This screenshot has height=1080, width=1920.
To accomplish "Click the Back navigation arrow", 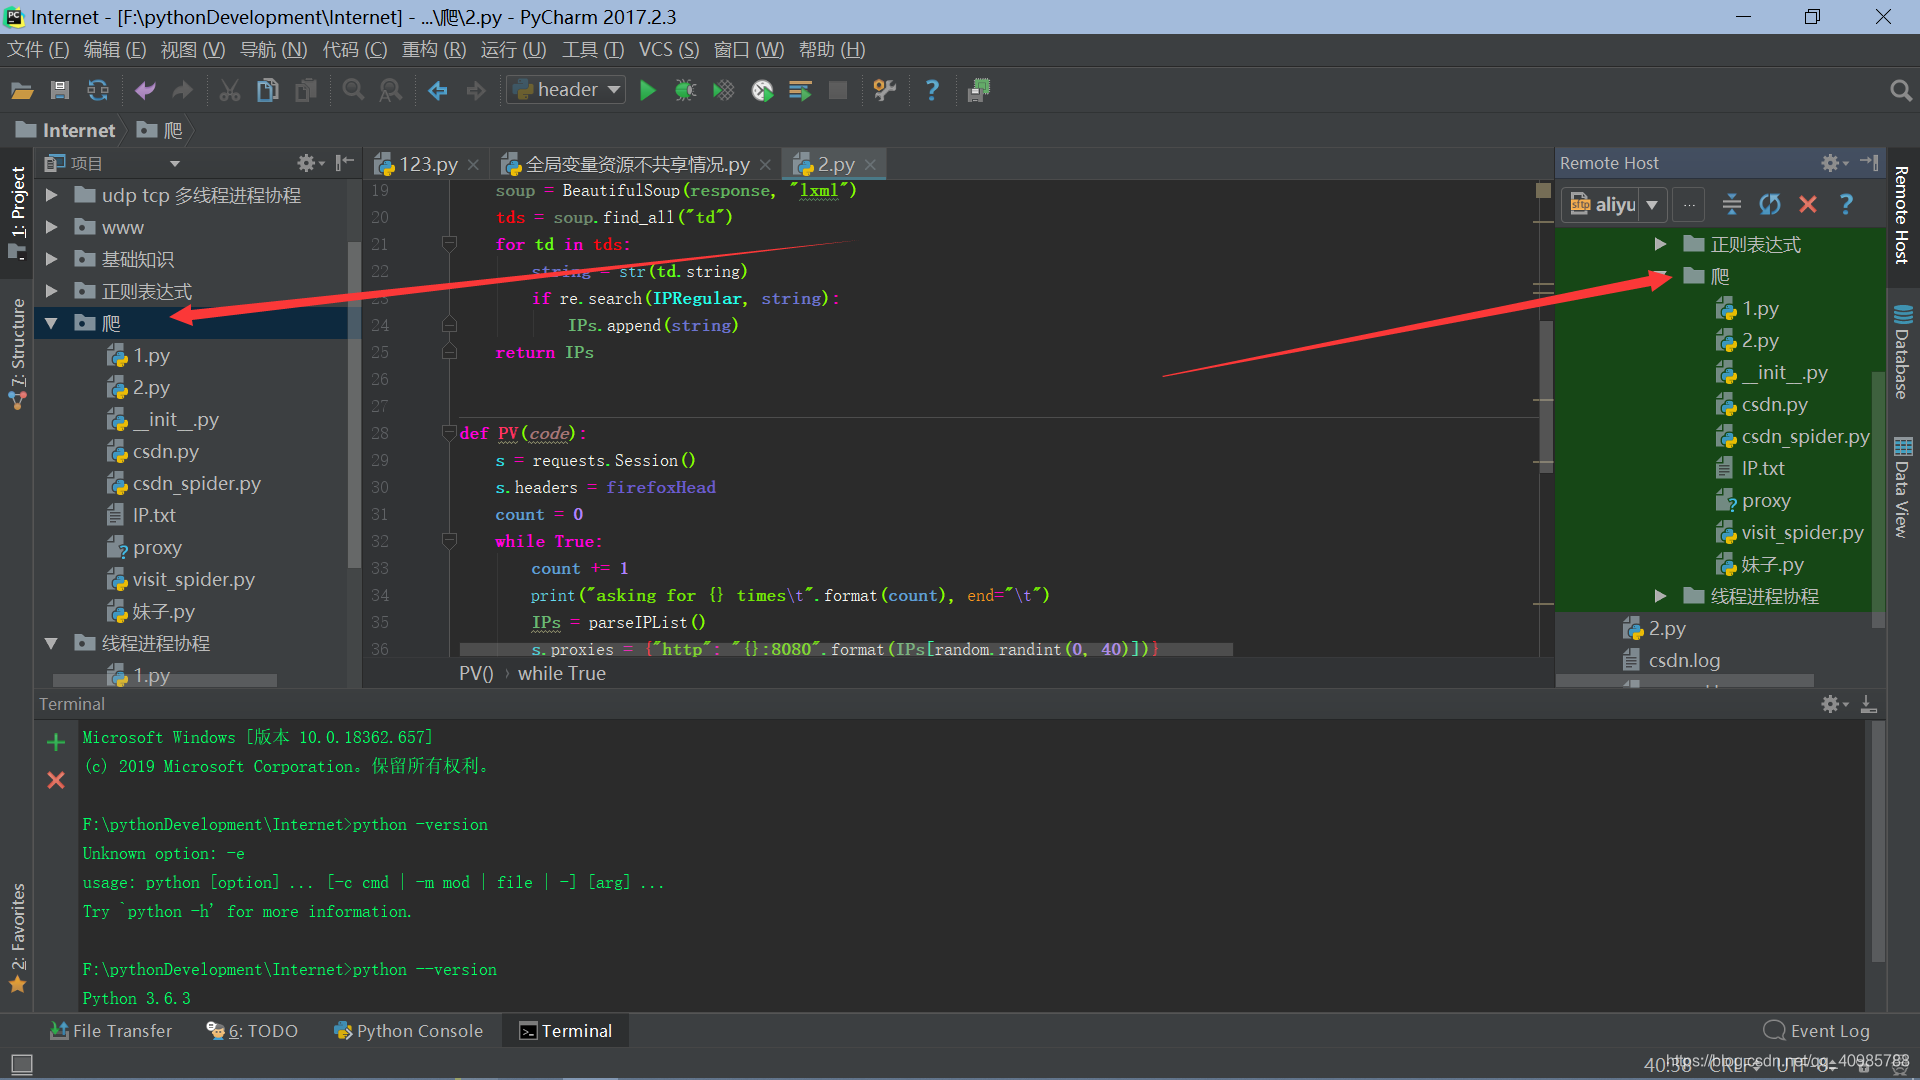I will click(x=438, y=91).
